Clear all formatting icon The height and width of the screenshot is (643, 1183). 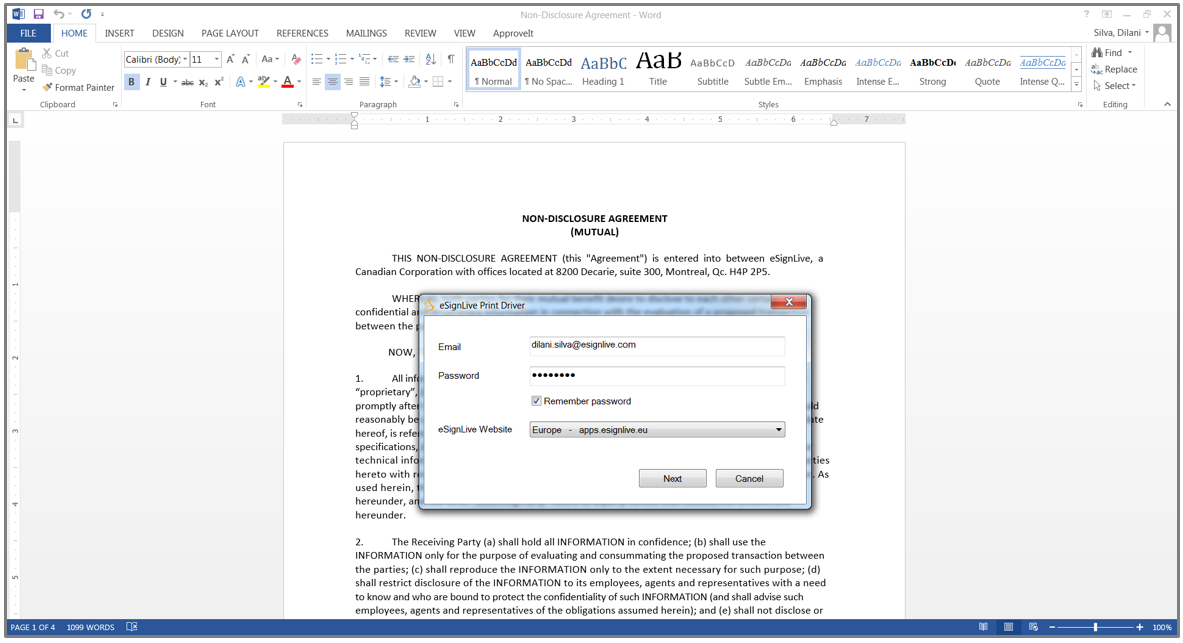296,60
